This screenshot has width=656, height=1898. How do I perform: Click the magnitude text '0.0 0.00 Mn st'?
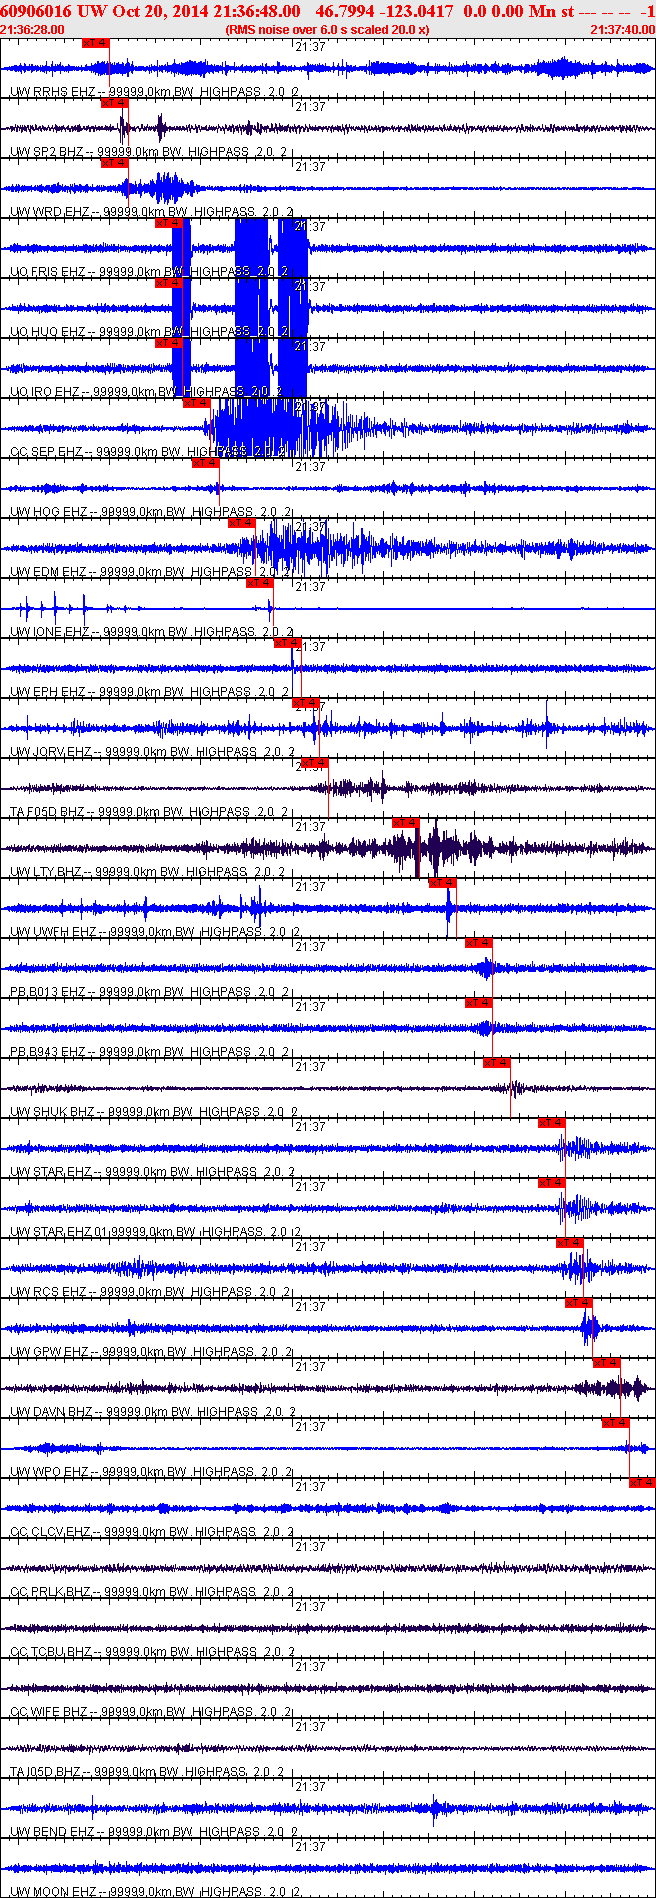[x=519, y=11]
